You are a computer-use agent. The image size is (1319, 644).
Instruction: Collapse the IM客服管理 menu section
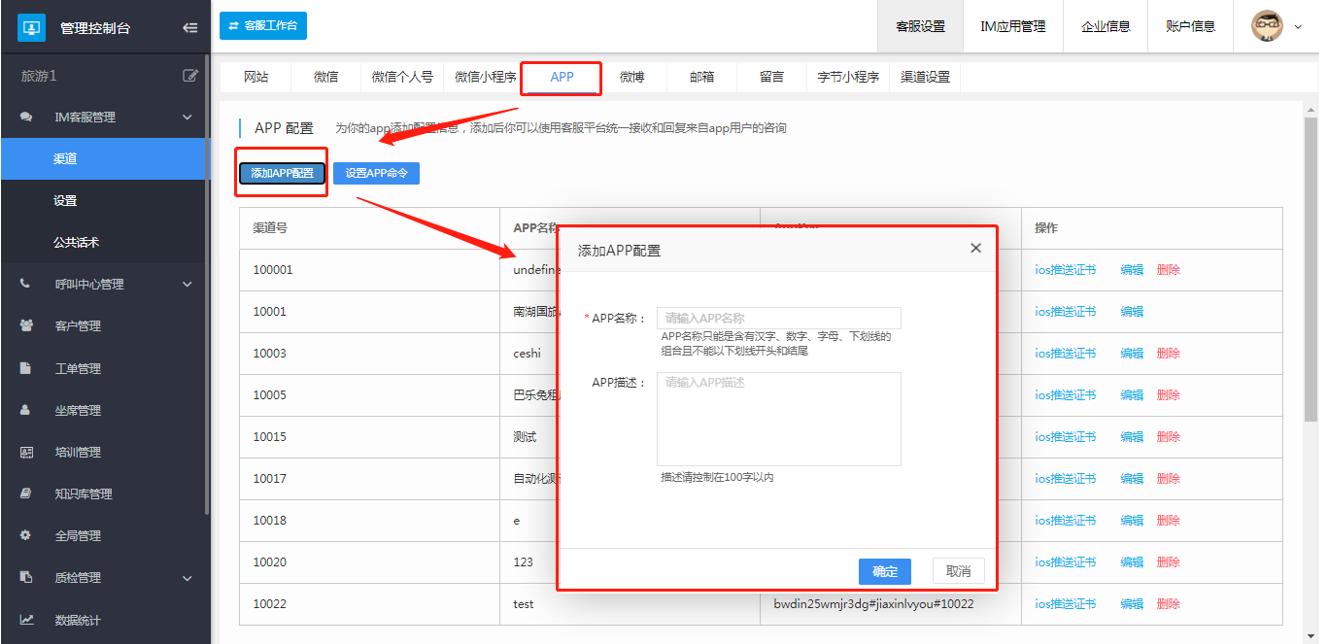point(186,117)
